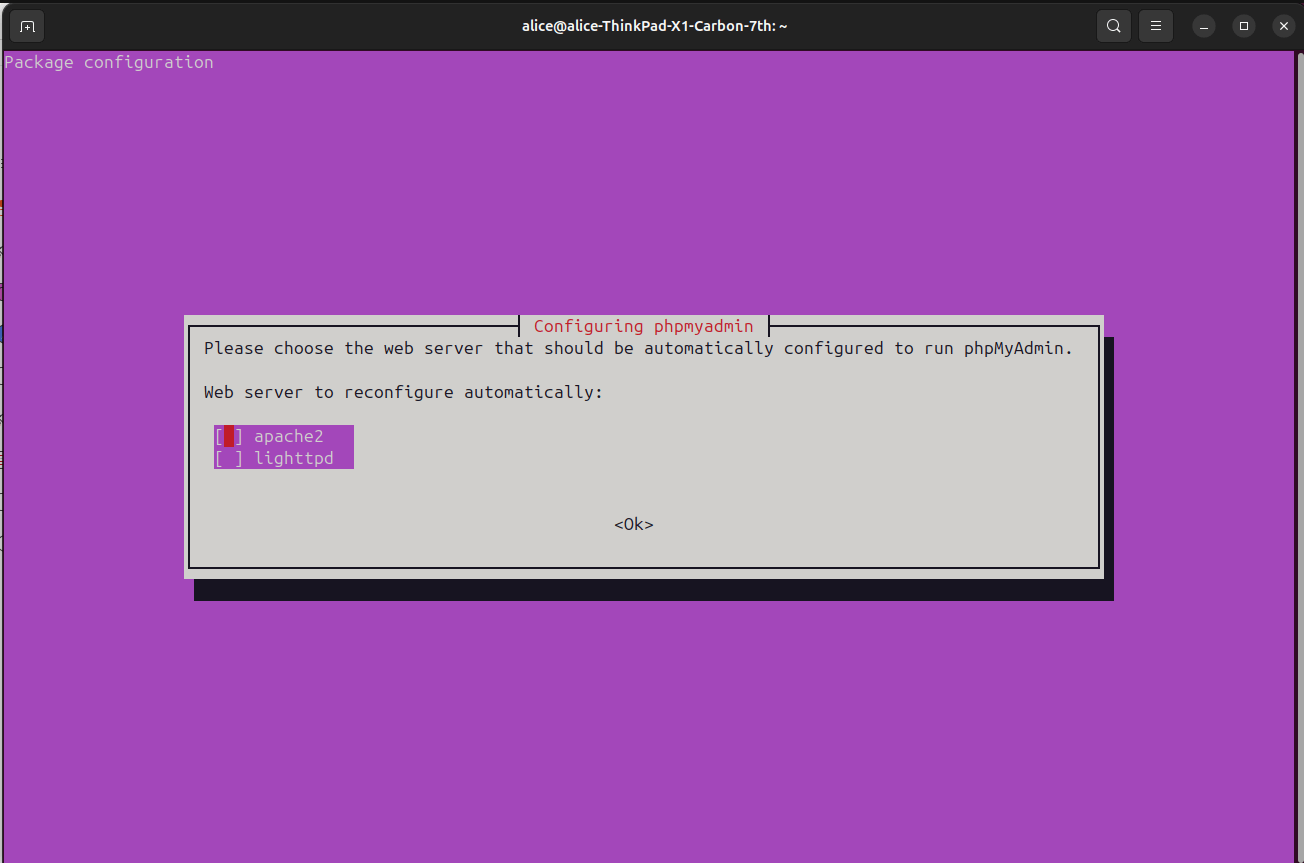Open the terminal hamburger menu
Viewport: 1304px width, 863px height.
[x=1156, y=26]
